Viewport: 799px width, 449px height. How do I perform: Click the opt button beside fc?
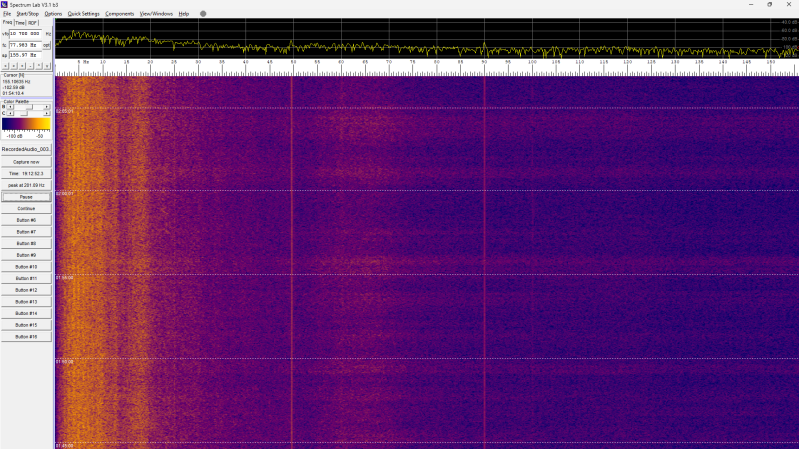(46, 45)
